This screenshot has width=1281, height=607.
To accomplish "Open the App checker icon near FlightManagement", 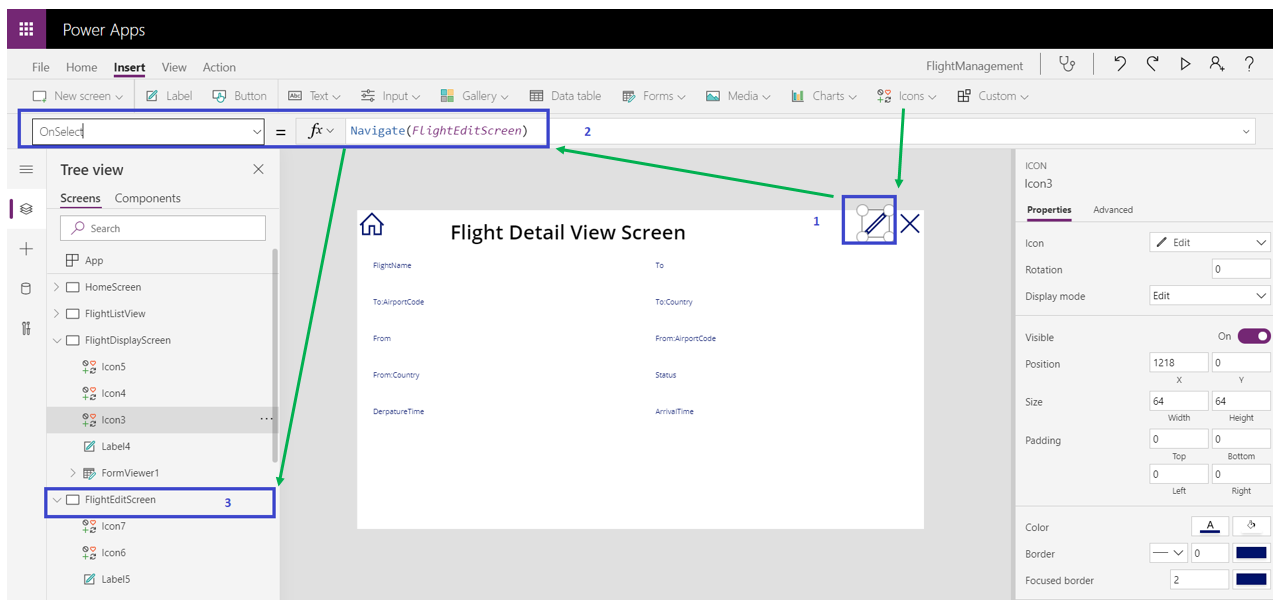I will [1067, 63].
